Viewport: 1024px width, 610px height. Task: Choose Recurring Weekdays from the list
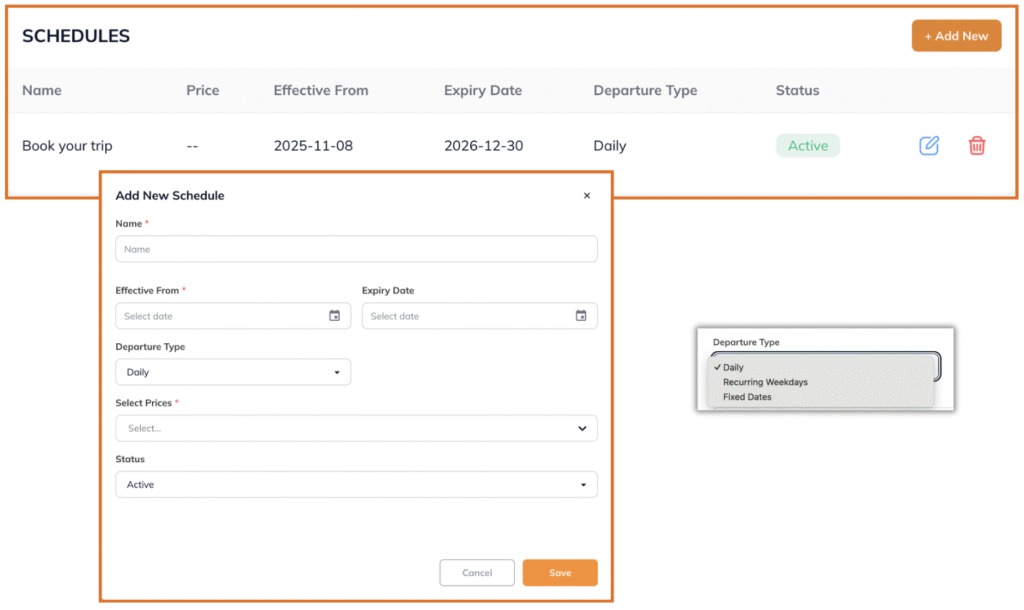[x=765, y=382]
